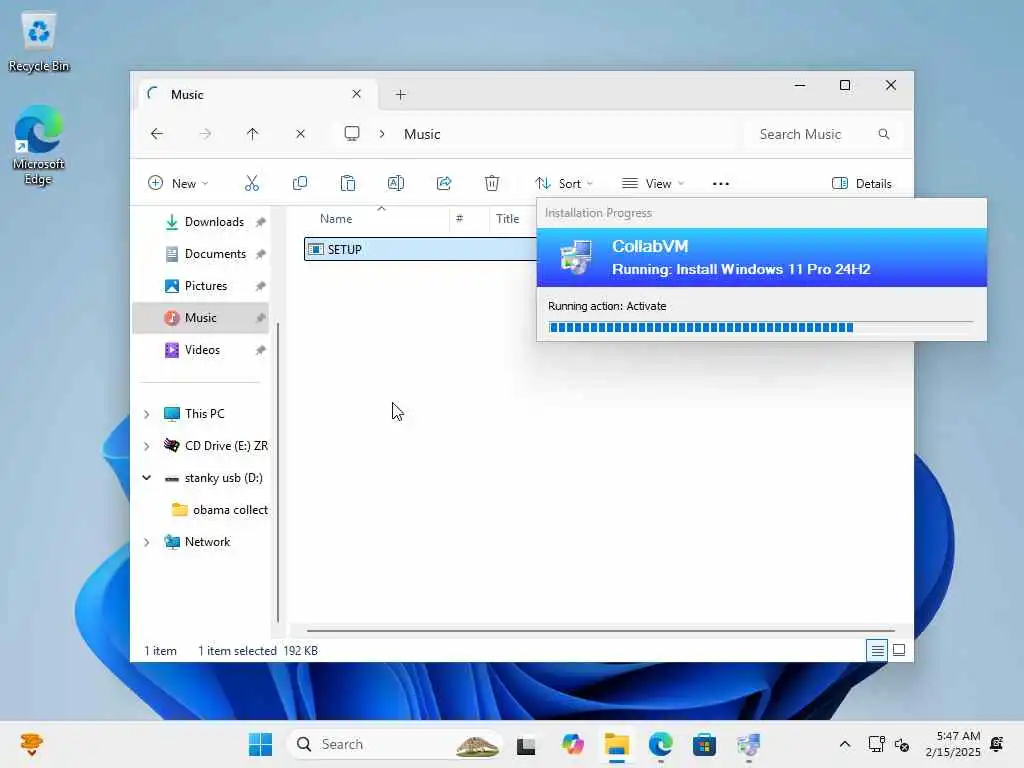
Task: Unpin Videos from Quick access
Action: (261, 350)
